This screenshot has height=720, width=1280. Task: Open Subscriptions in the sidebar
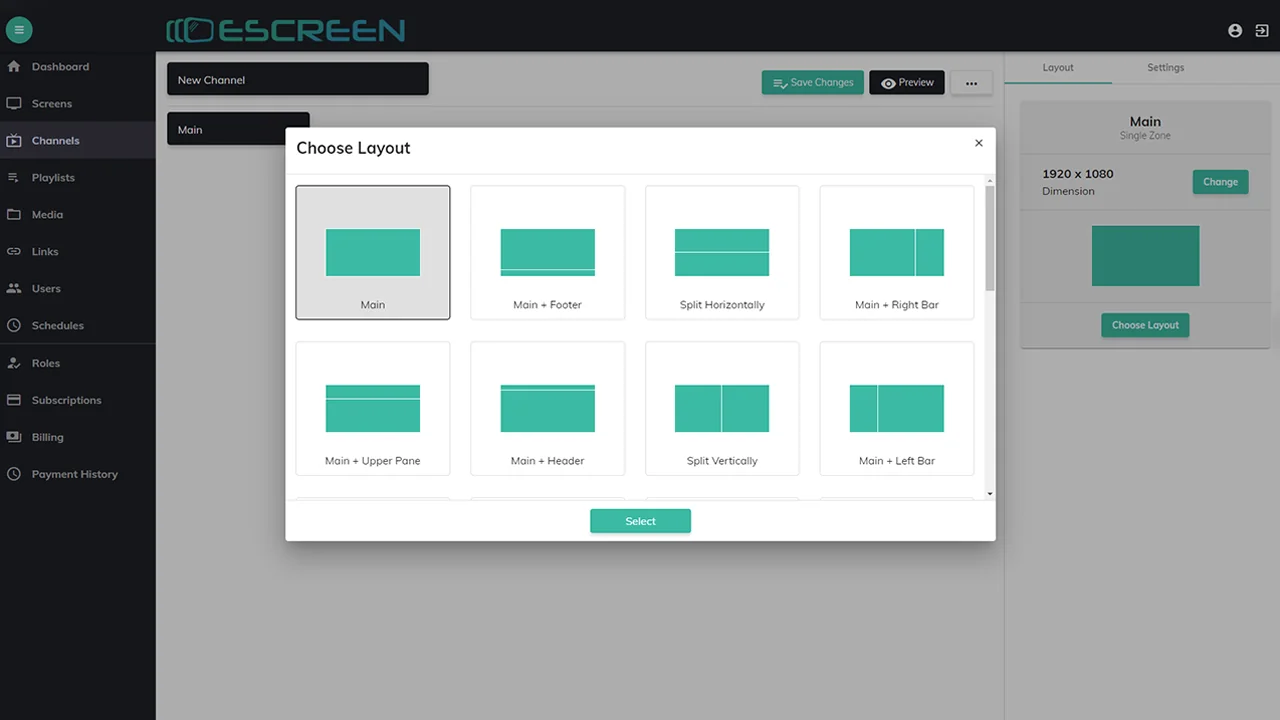coord(66,400)
